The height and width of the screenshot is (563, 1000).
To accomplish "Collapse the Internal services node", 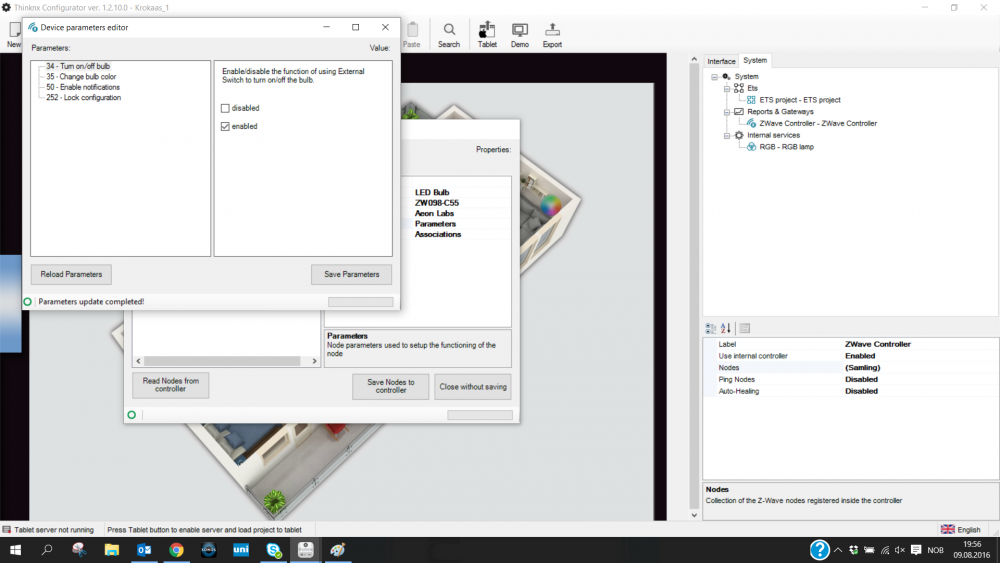I will (x=727, y=135).
